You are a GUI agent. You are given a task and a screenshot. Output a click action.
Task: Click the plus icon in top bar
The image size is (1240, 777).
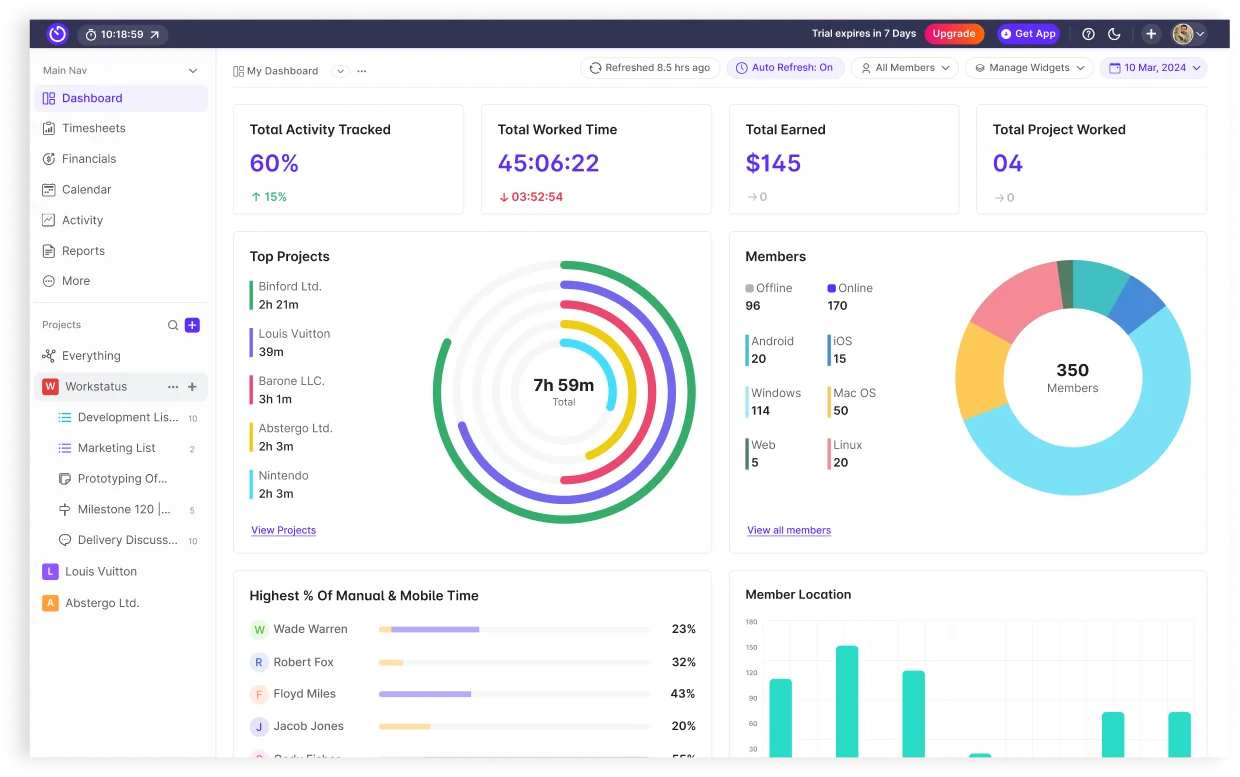[x=1151, y=34]
